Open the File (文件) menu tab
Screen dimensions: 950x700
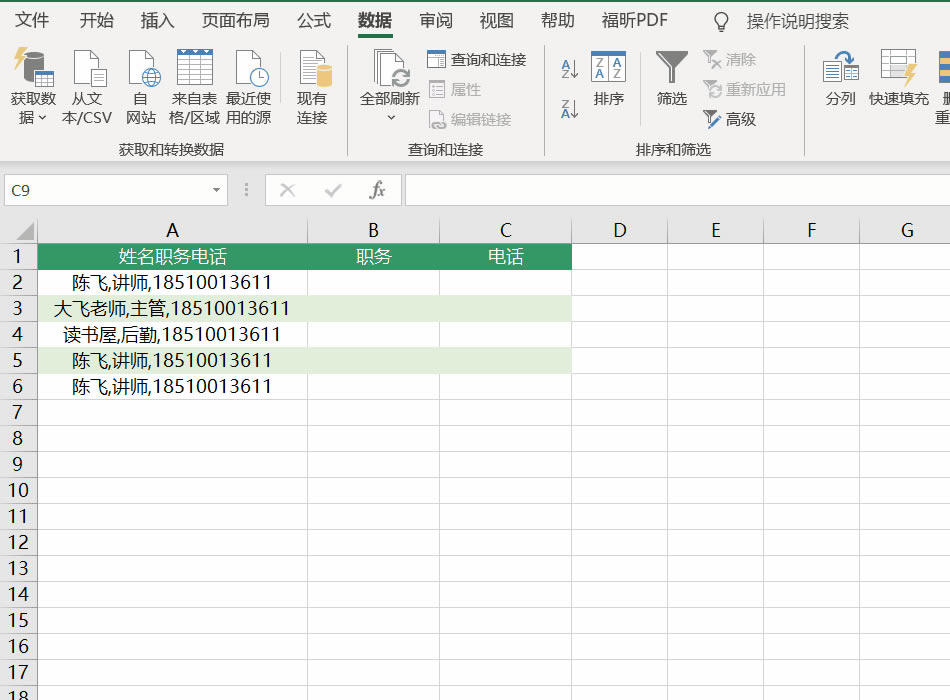[x=32, y=21]
